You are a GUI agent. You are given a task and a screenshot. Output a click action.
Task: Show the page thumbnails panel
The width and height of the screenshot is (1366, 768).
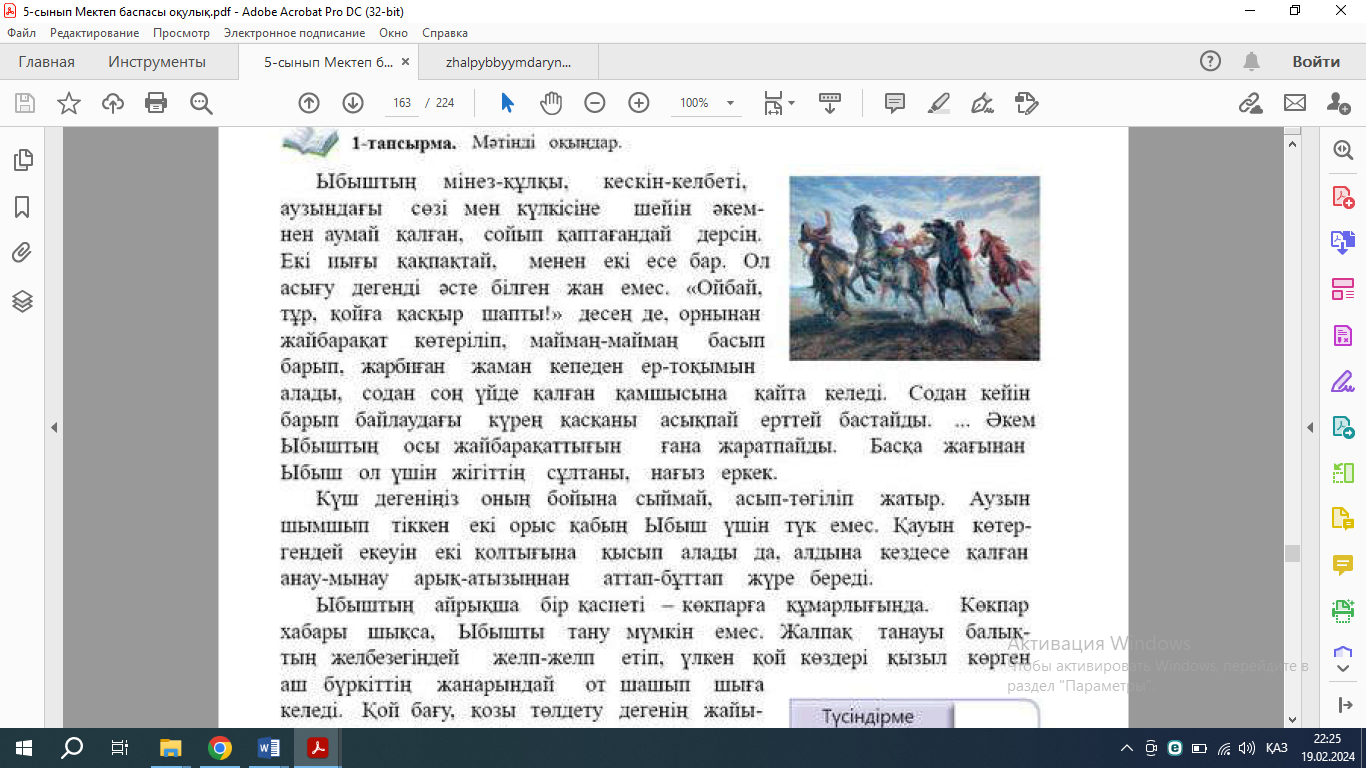(22, 160)
